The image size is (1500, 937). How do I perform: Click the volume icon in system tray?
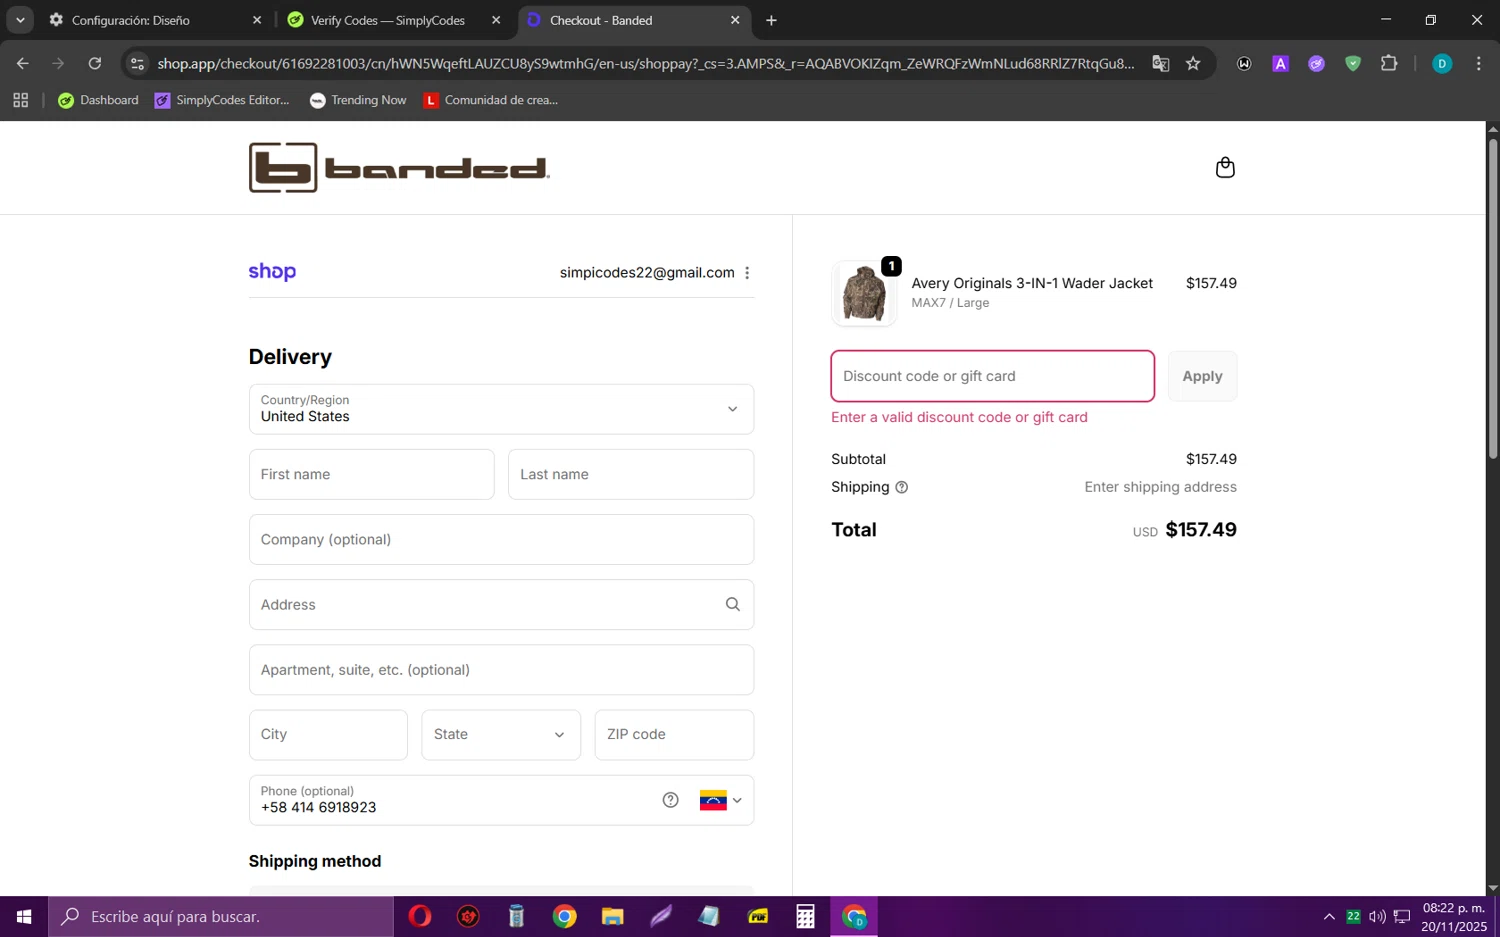click(x=1377, y=916)
